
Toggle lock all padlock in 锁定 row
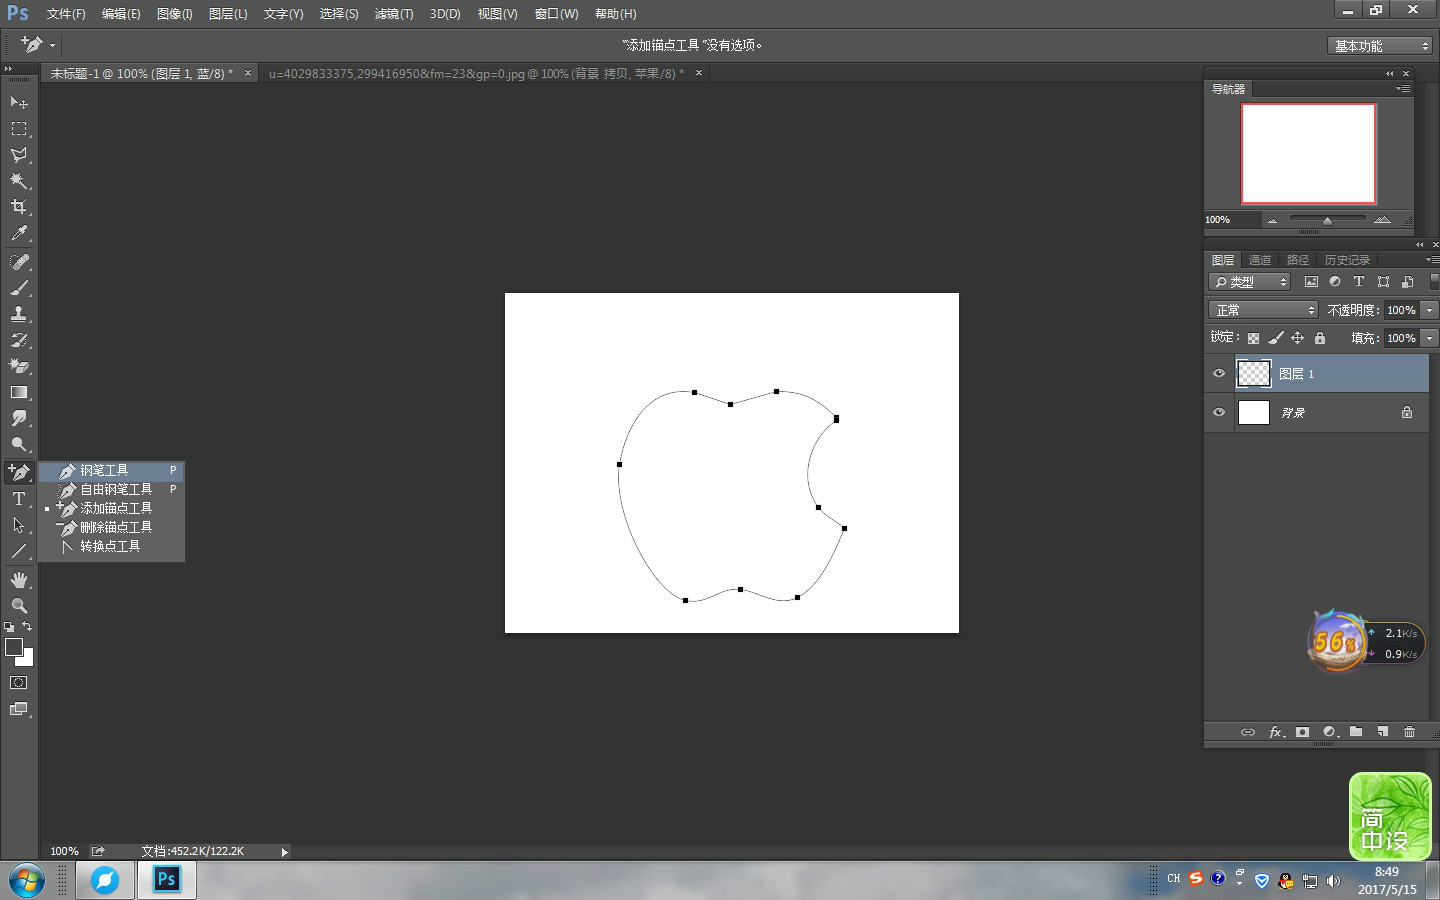tap(1320, 338)
